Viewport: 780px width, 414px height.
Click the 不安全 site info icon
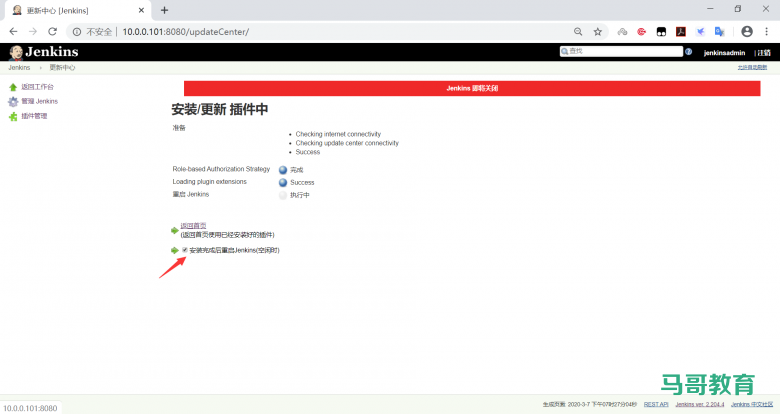pos(77,32)
